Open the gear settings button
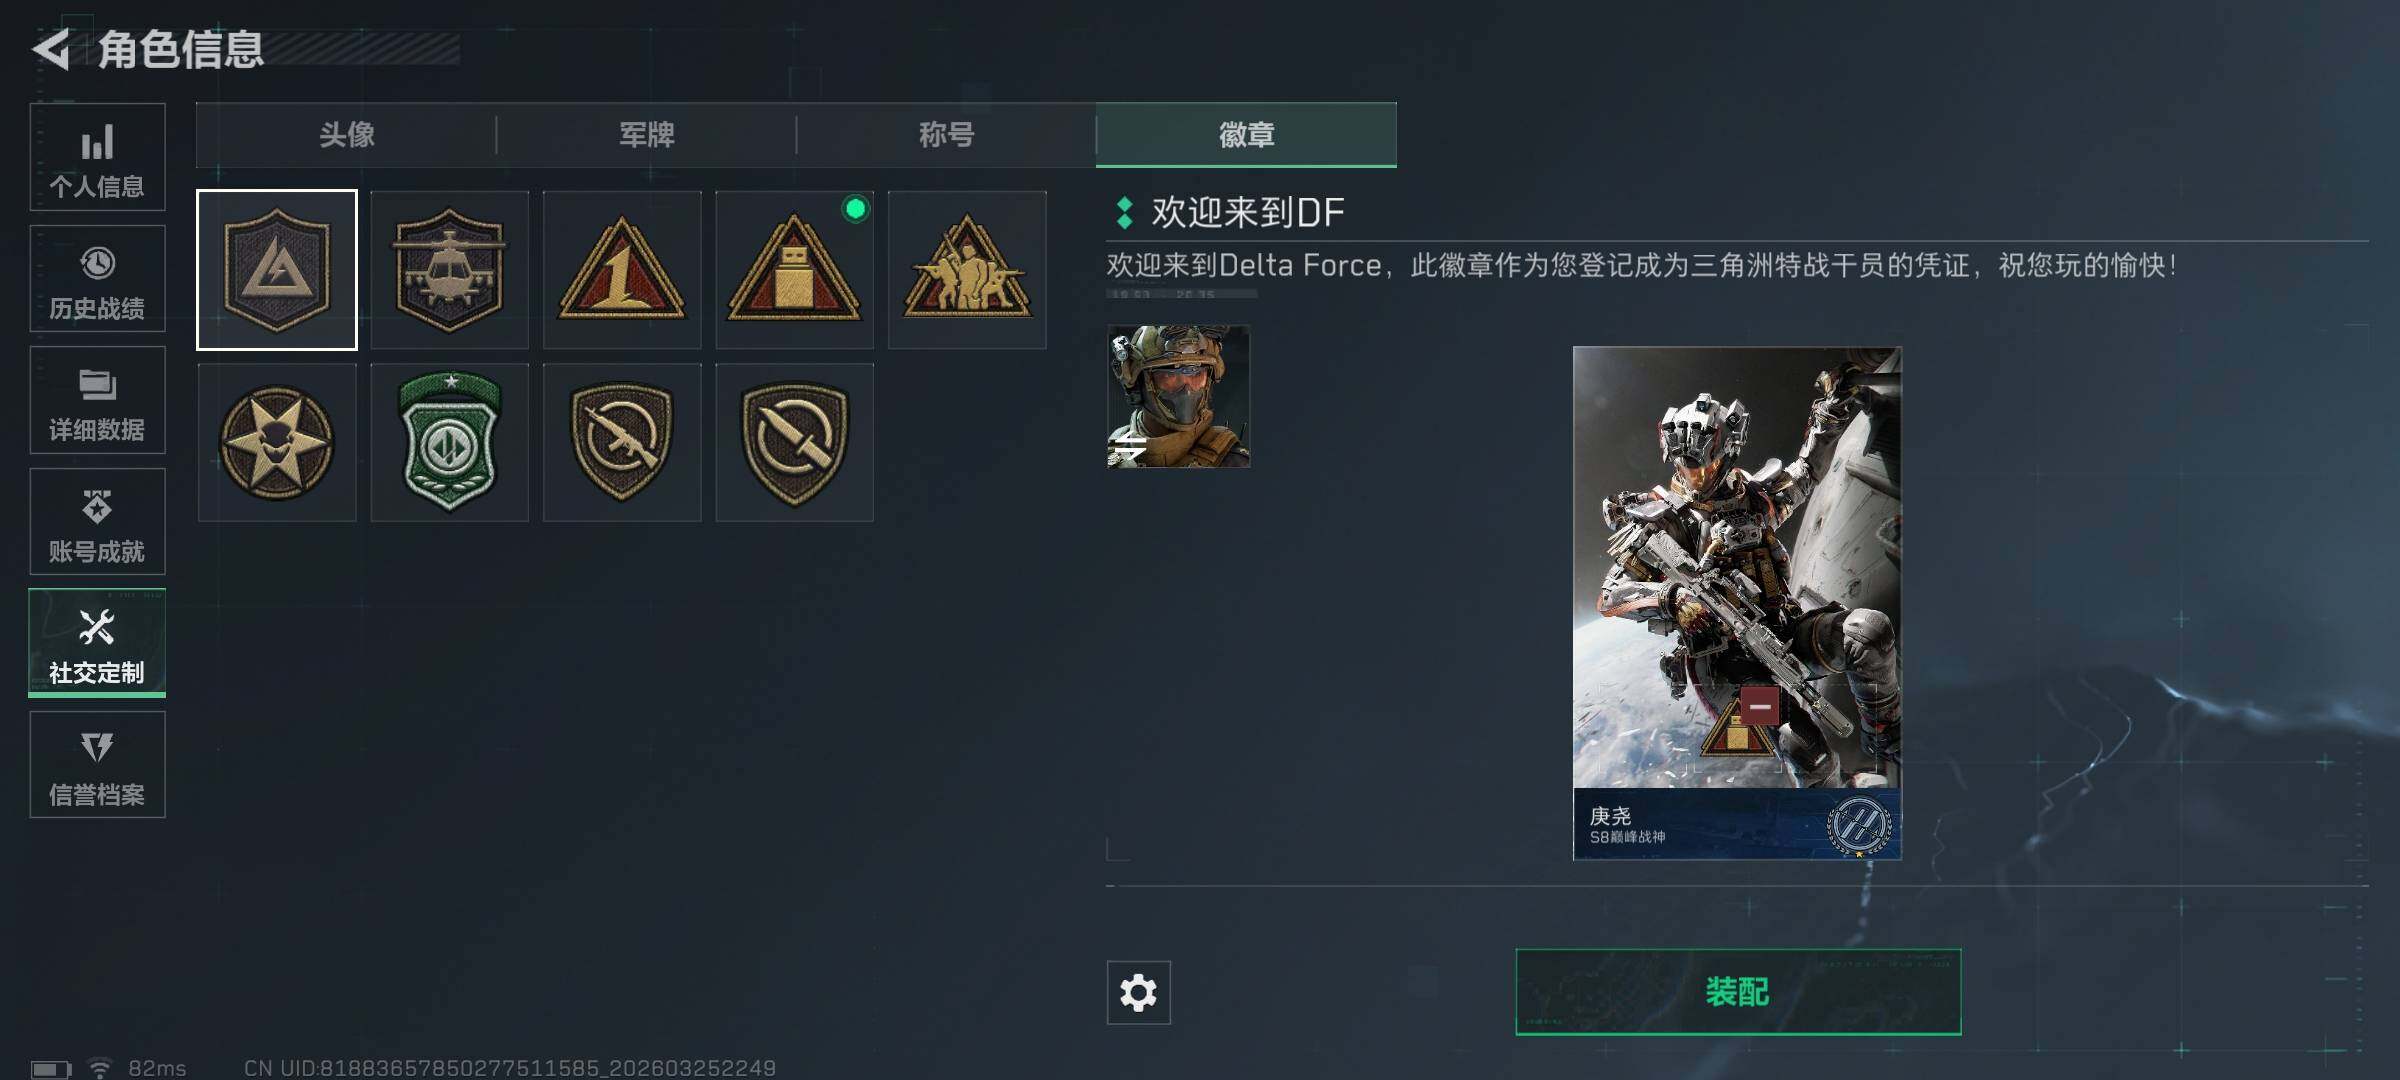The image size is (2400, 1080). [x=1138, y=992]
